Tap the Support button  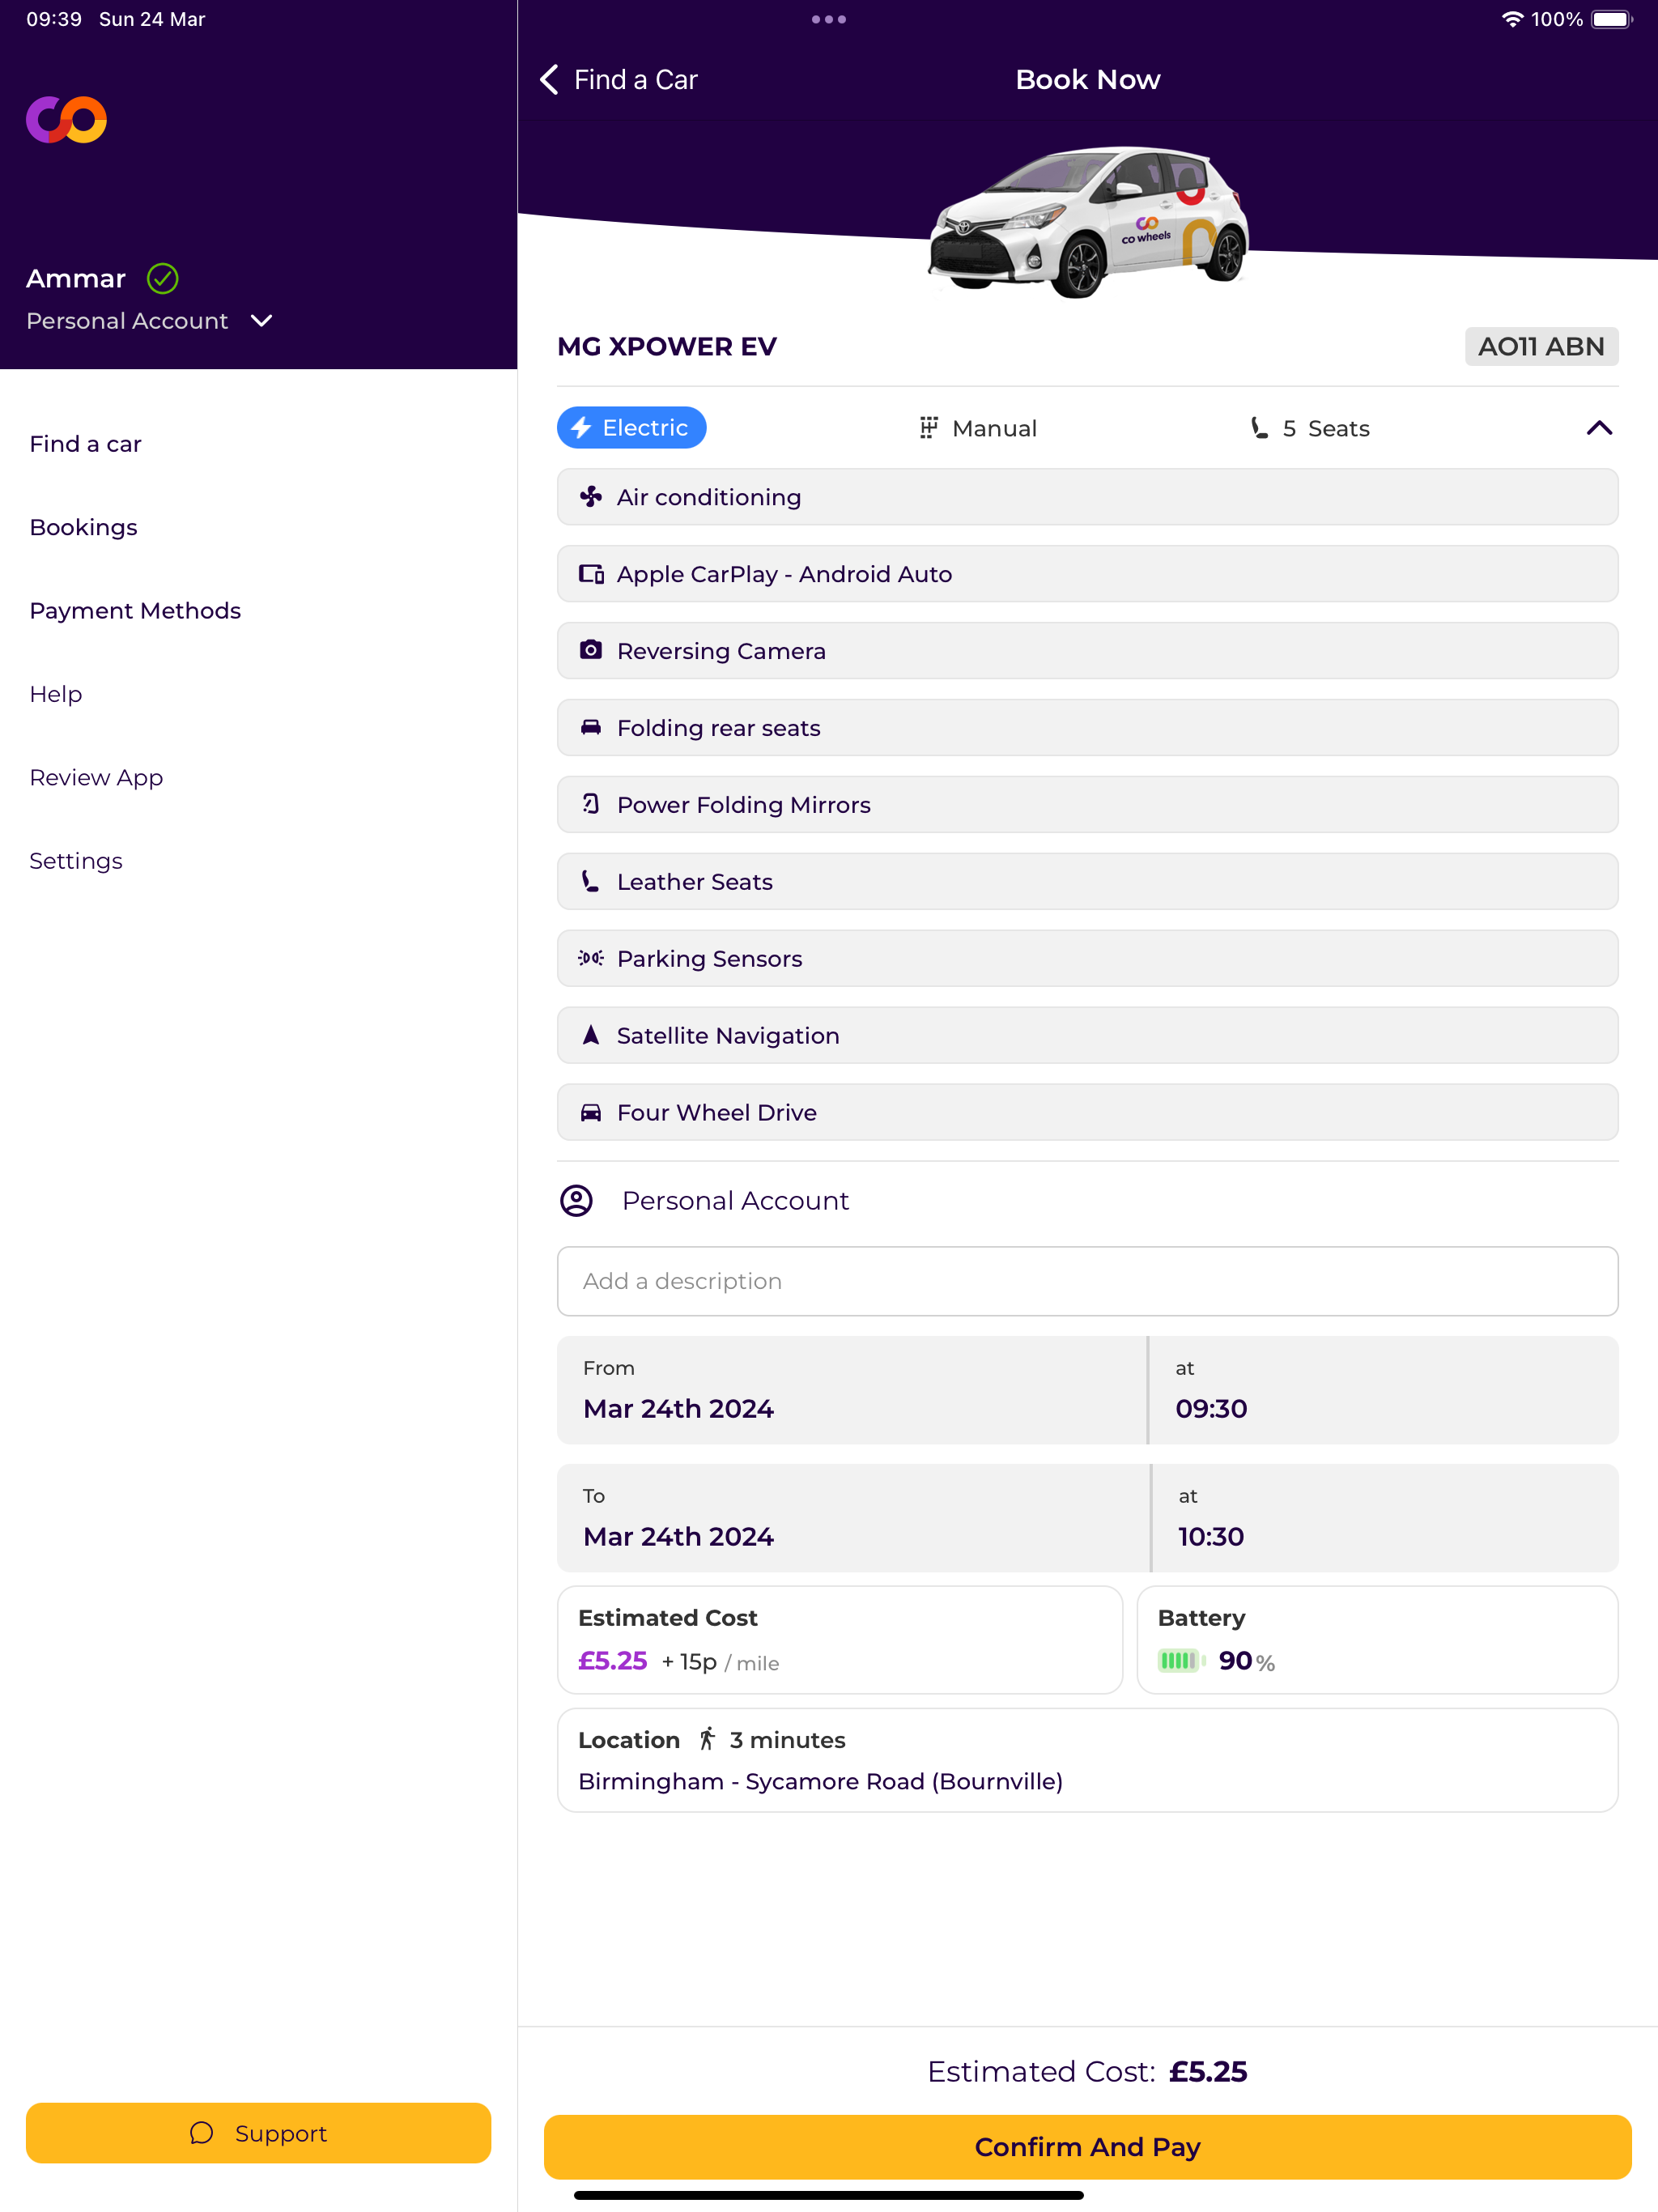[x=258, y=2133]
